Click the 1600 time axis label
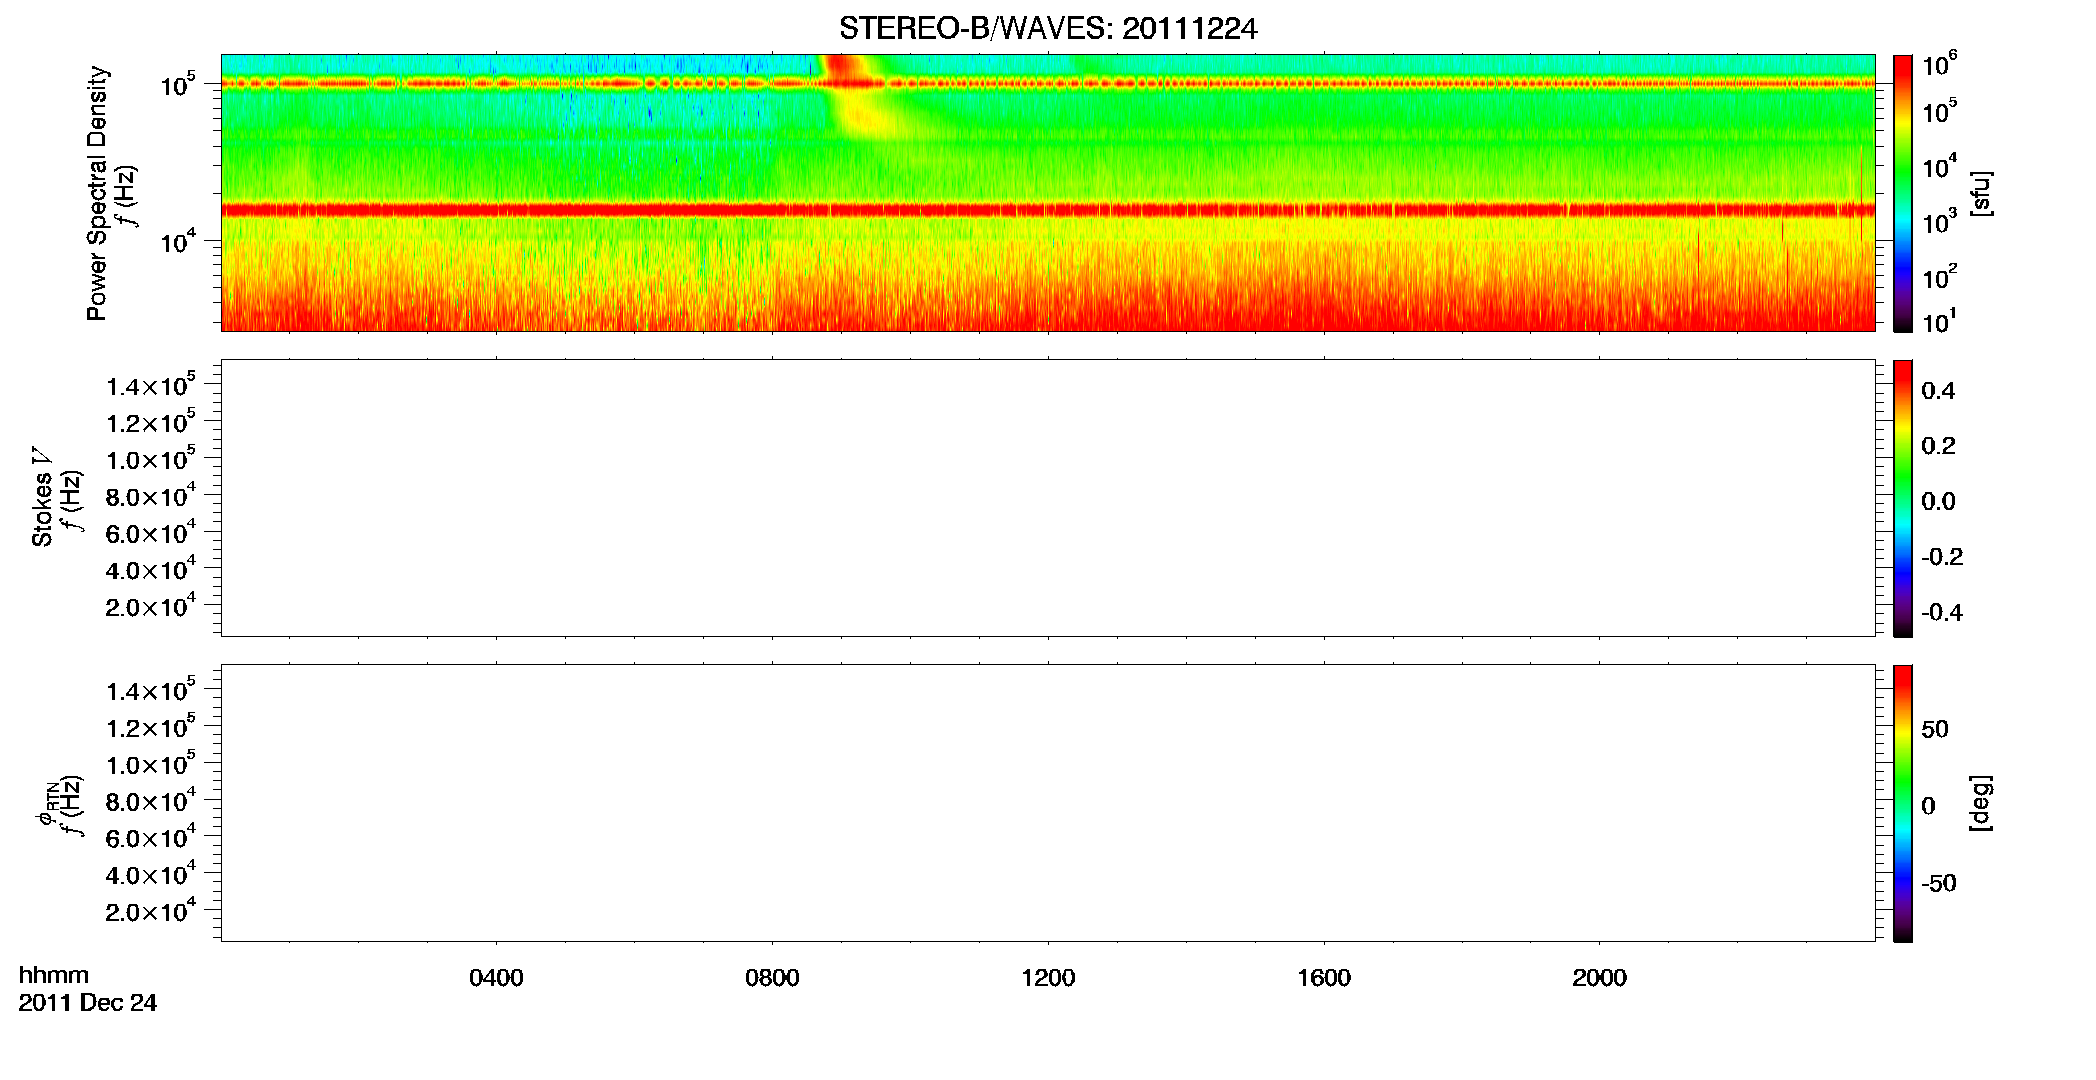2096x1080 pixels. coord(1324,978)
